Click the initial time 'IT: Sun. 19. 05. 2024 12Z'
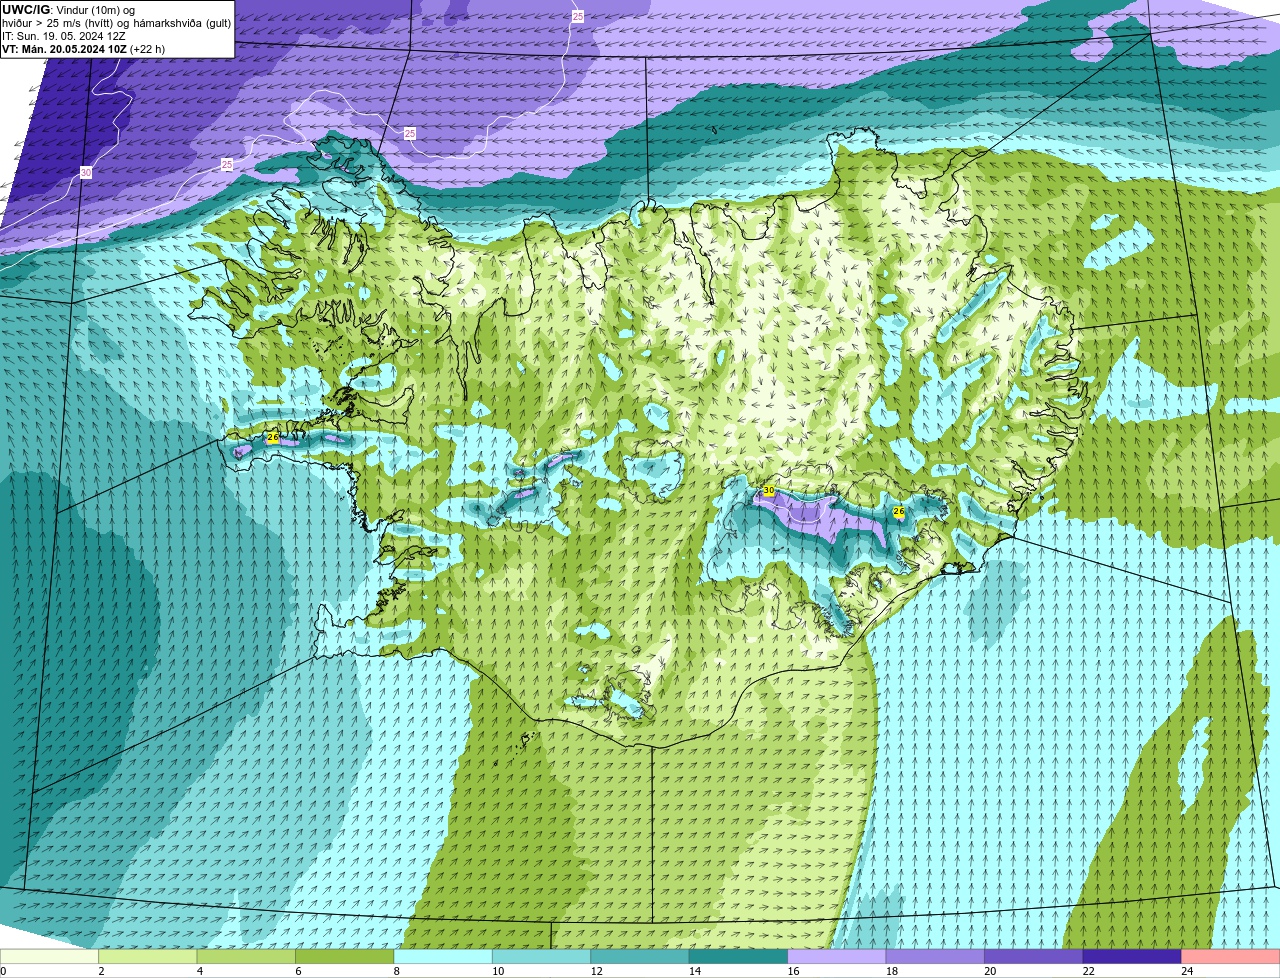1280x978 pixels. (64, 35)
